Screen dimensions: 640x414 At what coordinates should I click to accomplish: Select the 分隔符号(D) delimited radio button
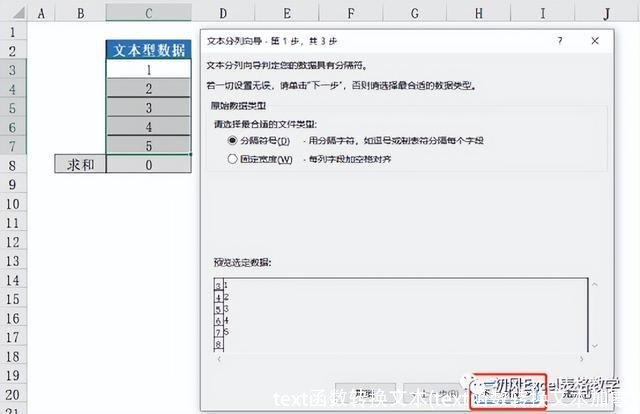[x=232, y=140]
